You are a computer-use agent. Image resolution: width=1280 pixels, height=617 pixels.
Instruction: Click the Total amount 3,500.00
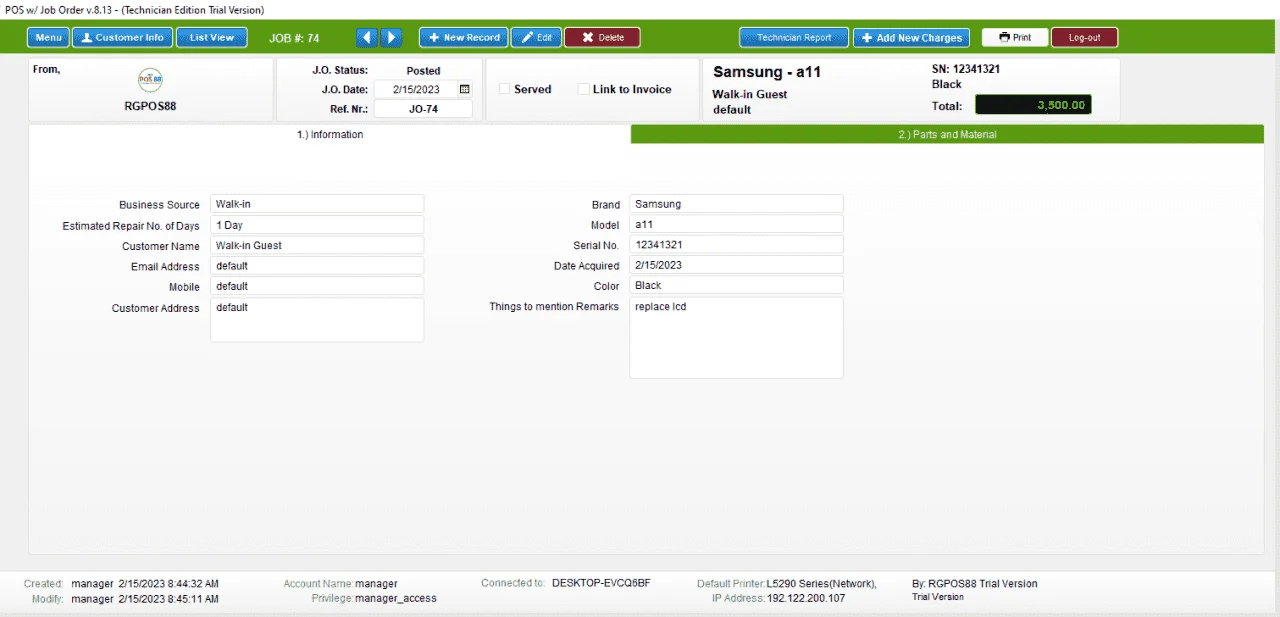[x=1033, y=105]
